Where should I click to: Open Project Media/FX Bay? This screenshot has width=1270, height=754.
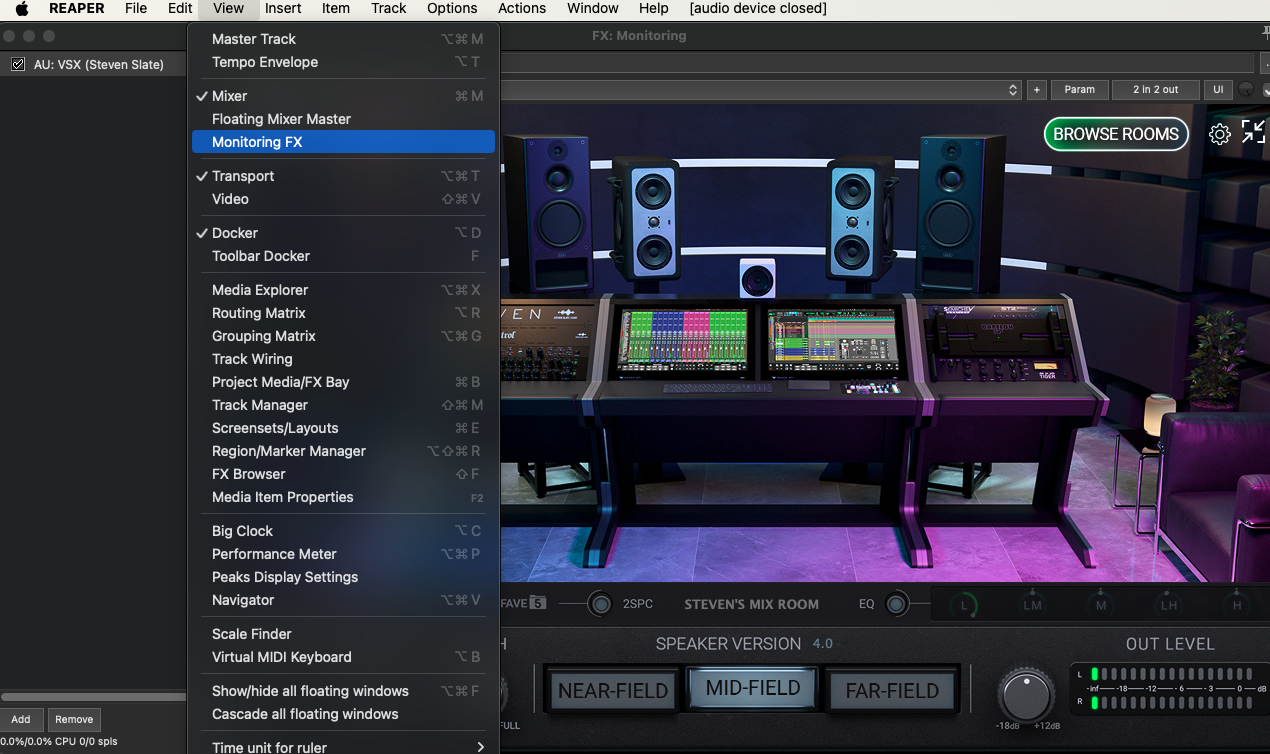click(343, 382)
